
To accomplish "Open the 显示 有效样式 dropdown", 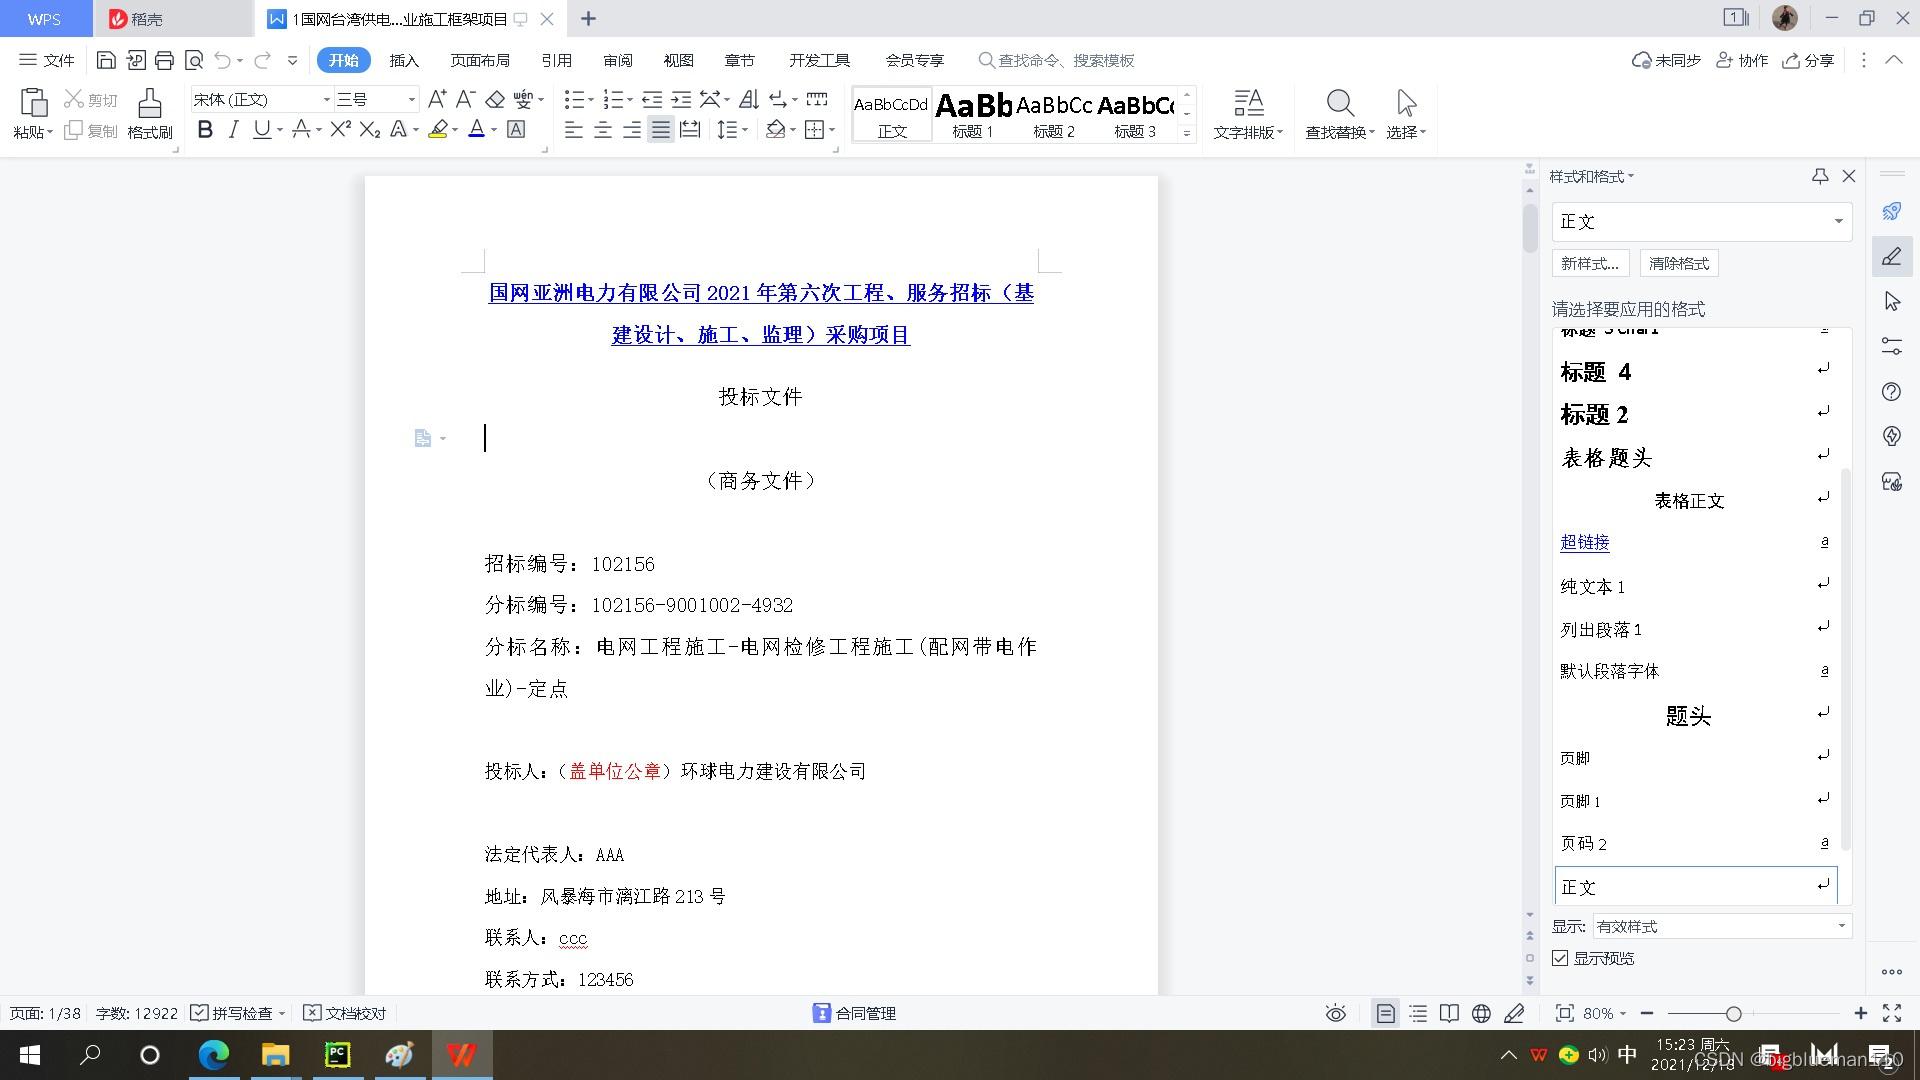I will 1722,926.
